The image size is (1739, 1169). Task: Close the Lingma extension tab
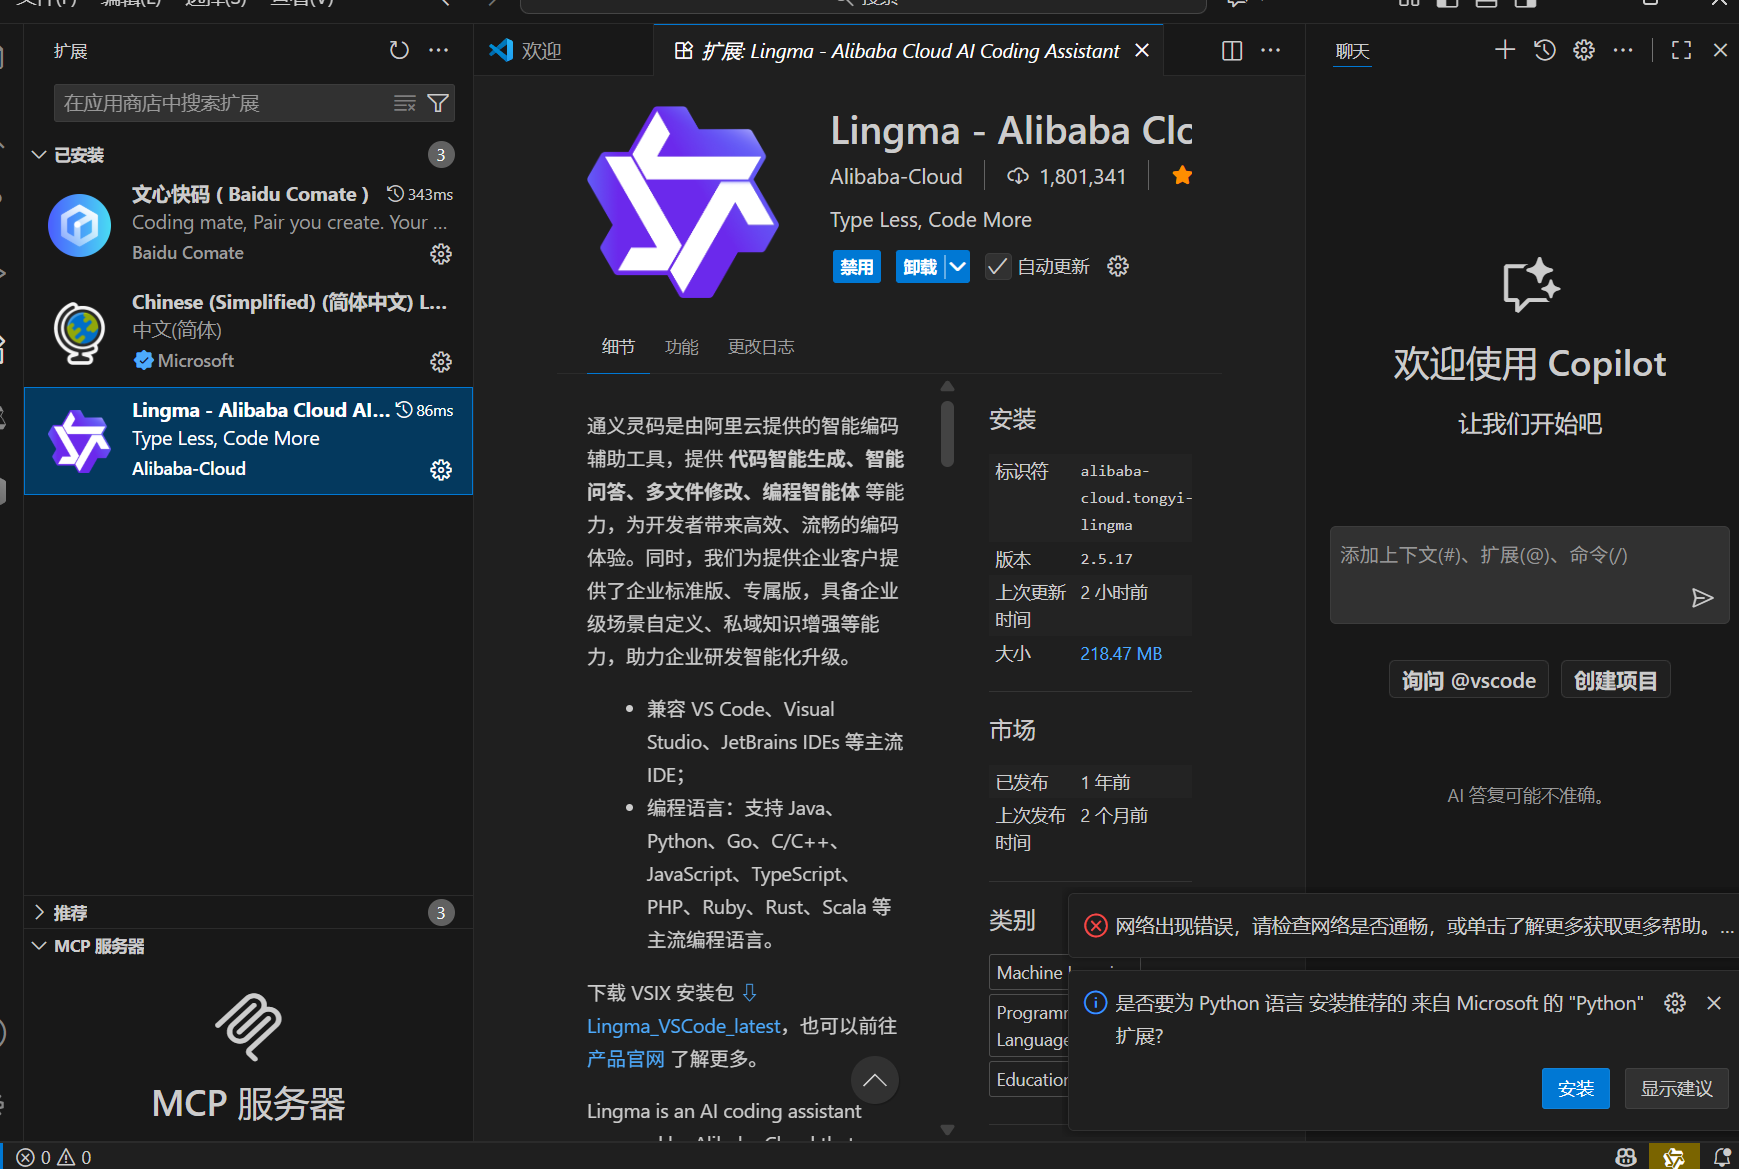coord(1142,51)
